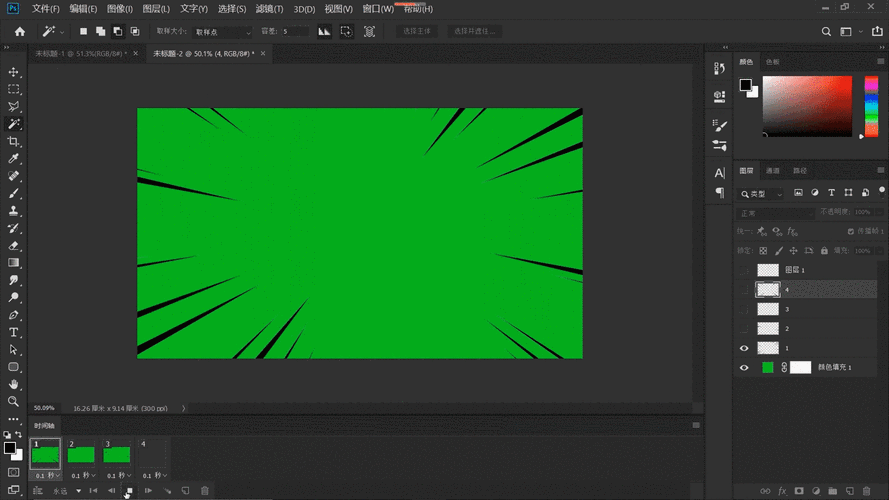This screenshot has height=500, width=889.
Task: Select the Crop tool
Action: click(x=14, y=141)
